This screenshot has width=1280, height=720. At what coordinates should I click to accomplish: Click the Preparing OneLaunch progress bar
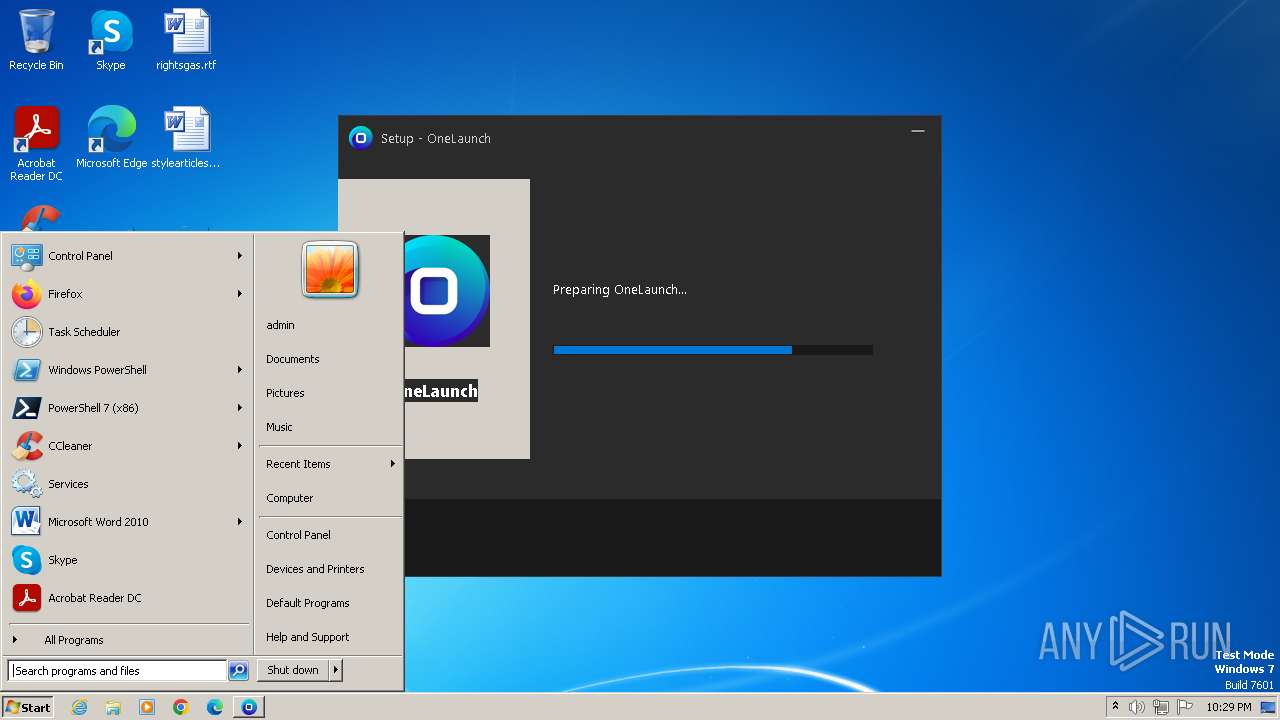click(x=713, y=350)
